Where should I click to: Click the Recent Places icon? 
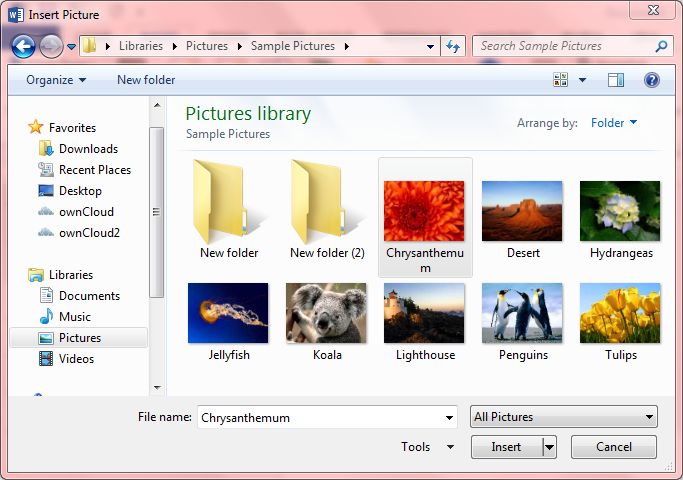tap(46, 169)
